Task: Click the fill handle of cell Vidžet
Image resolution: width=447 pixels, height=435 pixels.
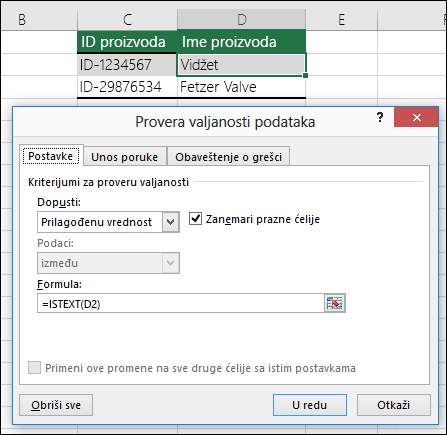Action: [x=305, y=76]
